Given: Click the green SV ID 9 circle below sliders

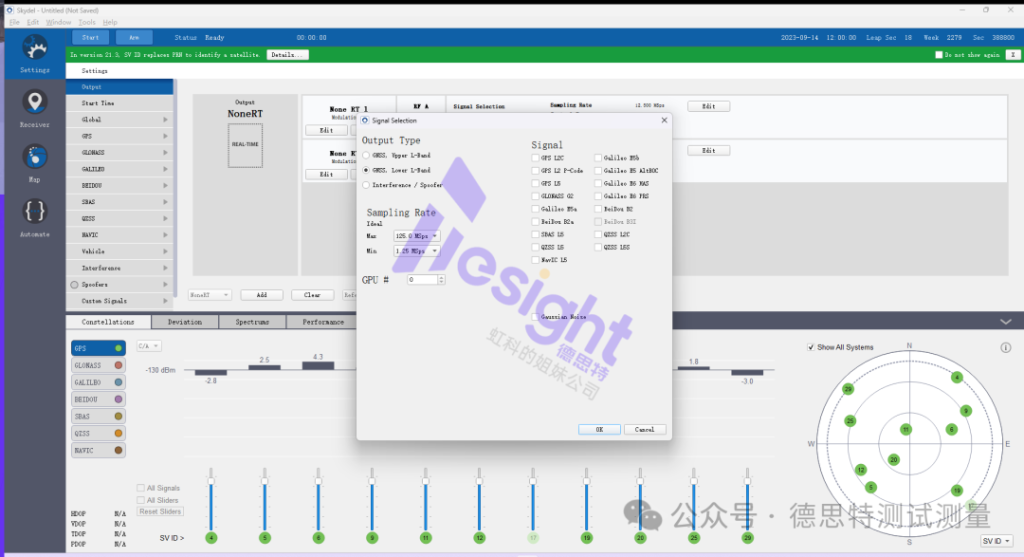Looking at the screenshot, I should (372, 538).
